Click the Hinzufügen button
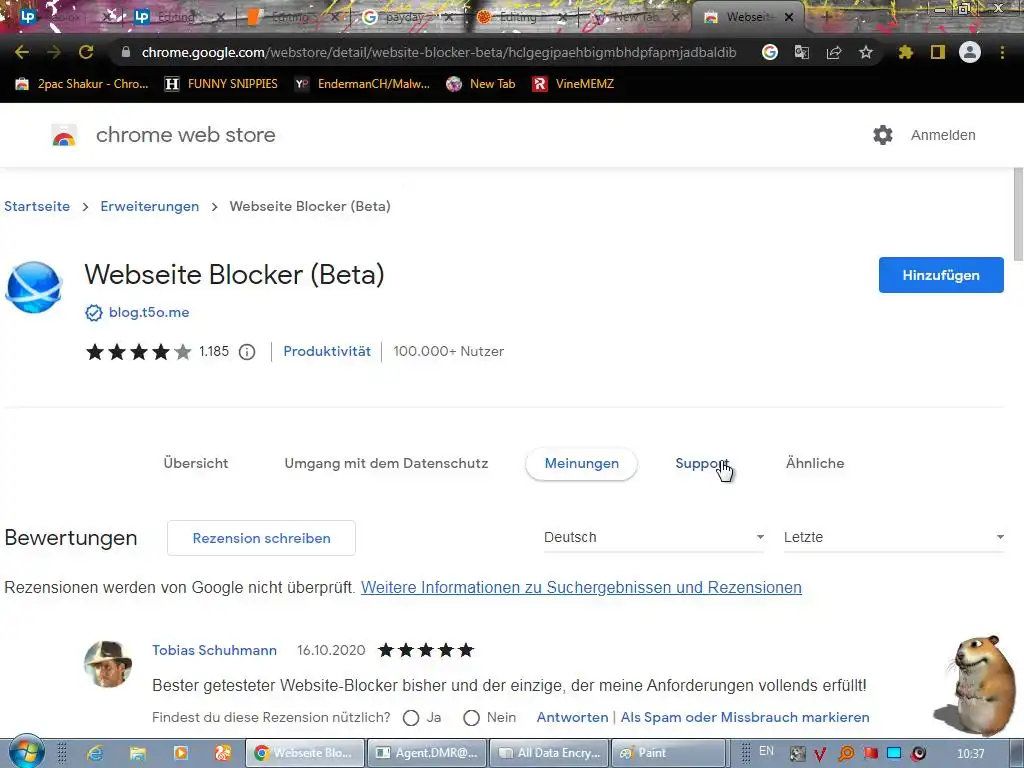This screenshot has height=768, width=1024. [x=941, y=275]
